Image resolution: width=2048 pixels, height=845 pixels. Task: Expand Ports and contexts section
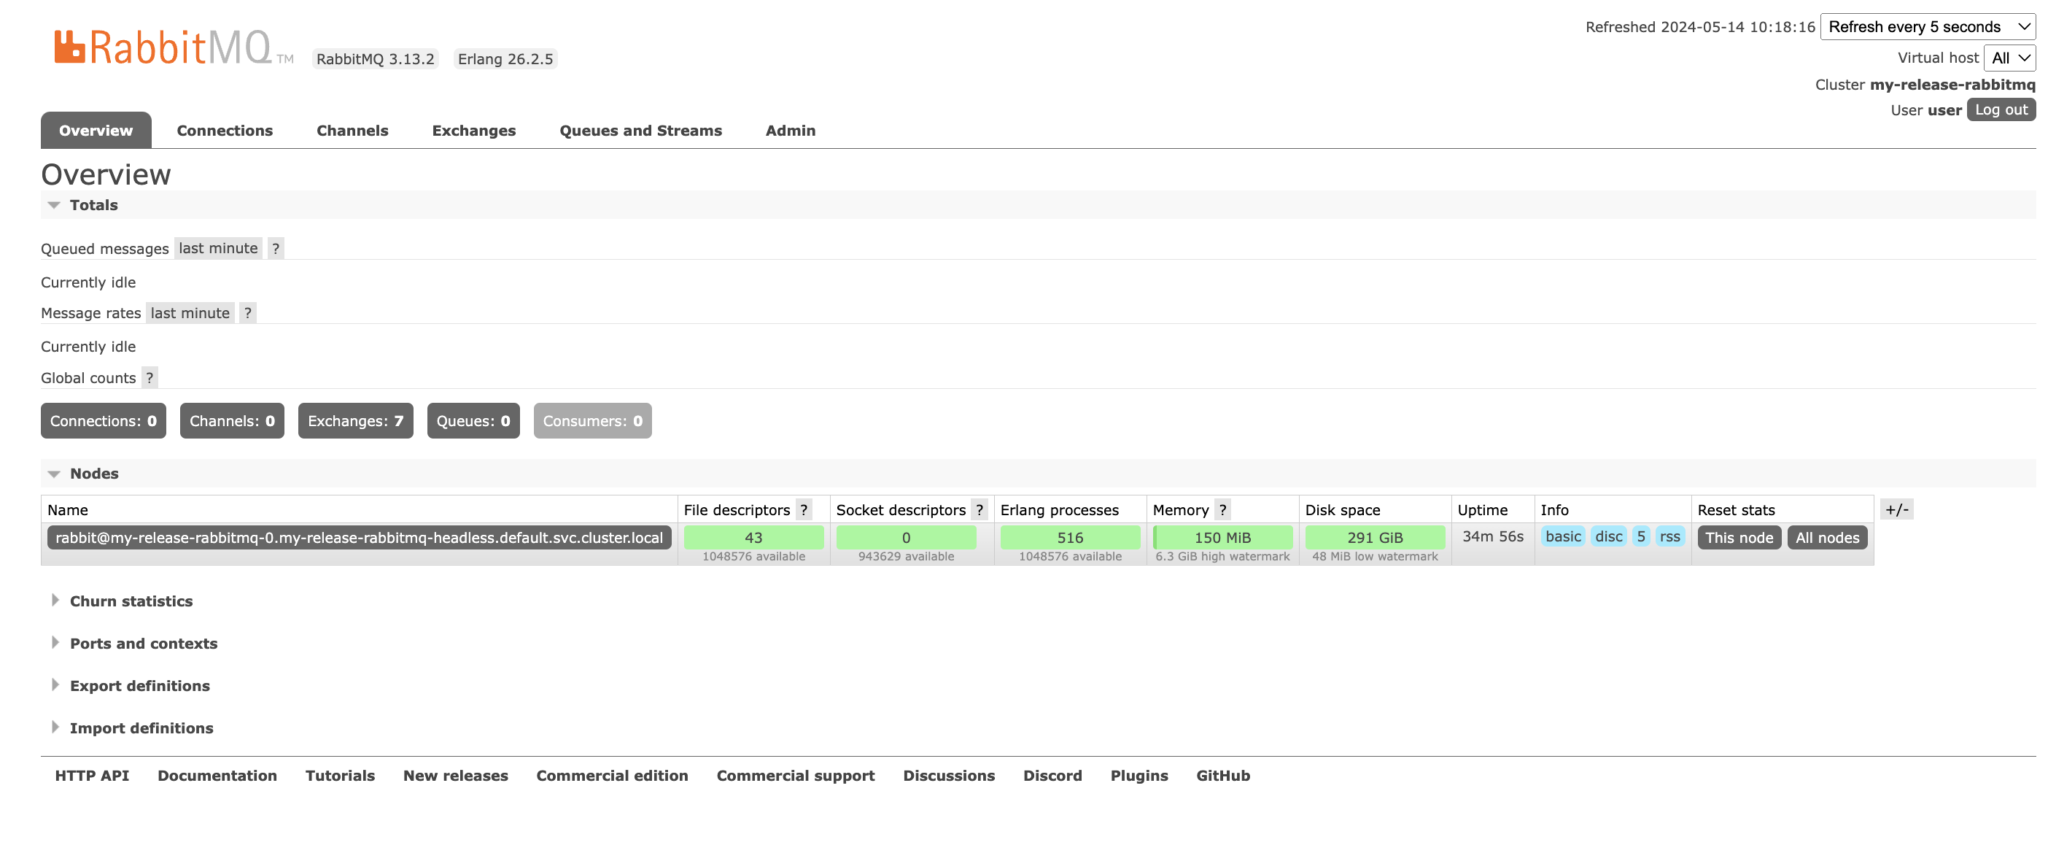tap(143, 644)
